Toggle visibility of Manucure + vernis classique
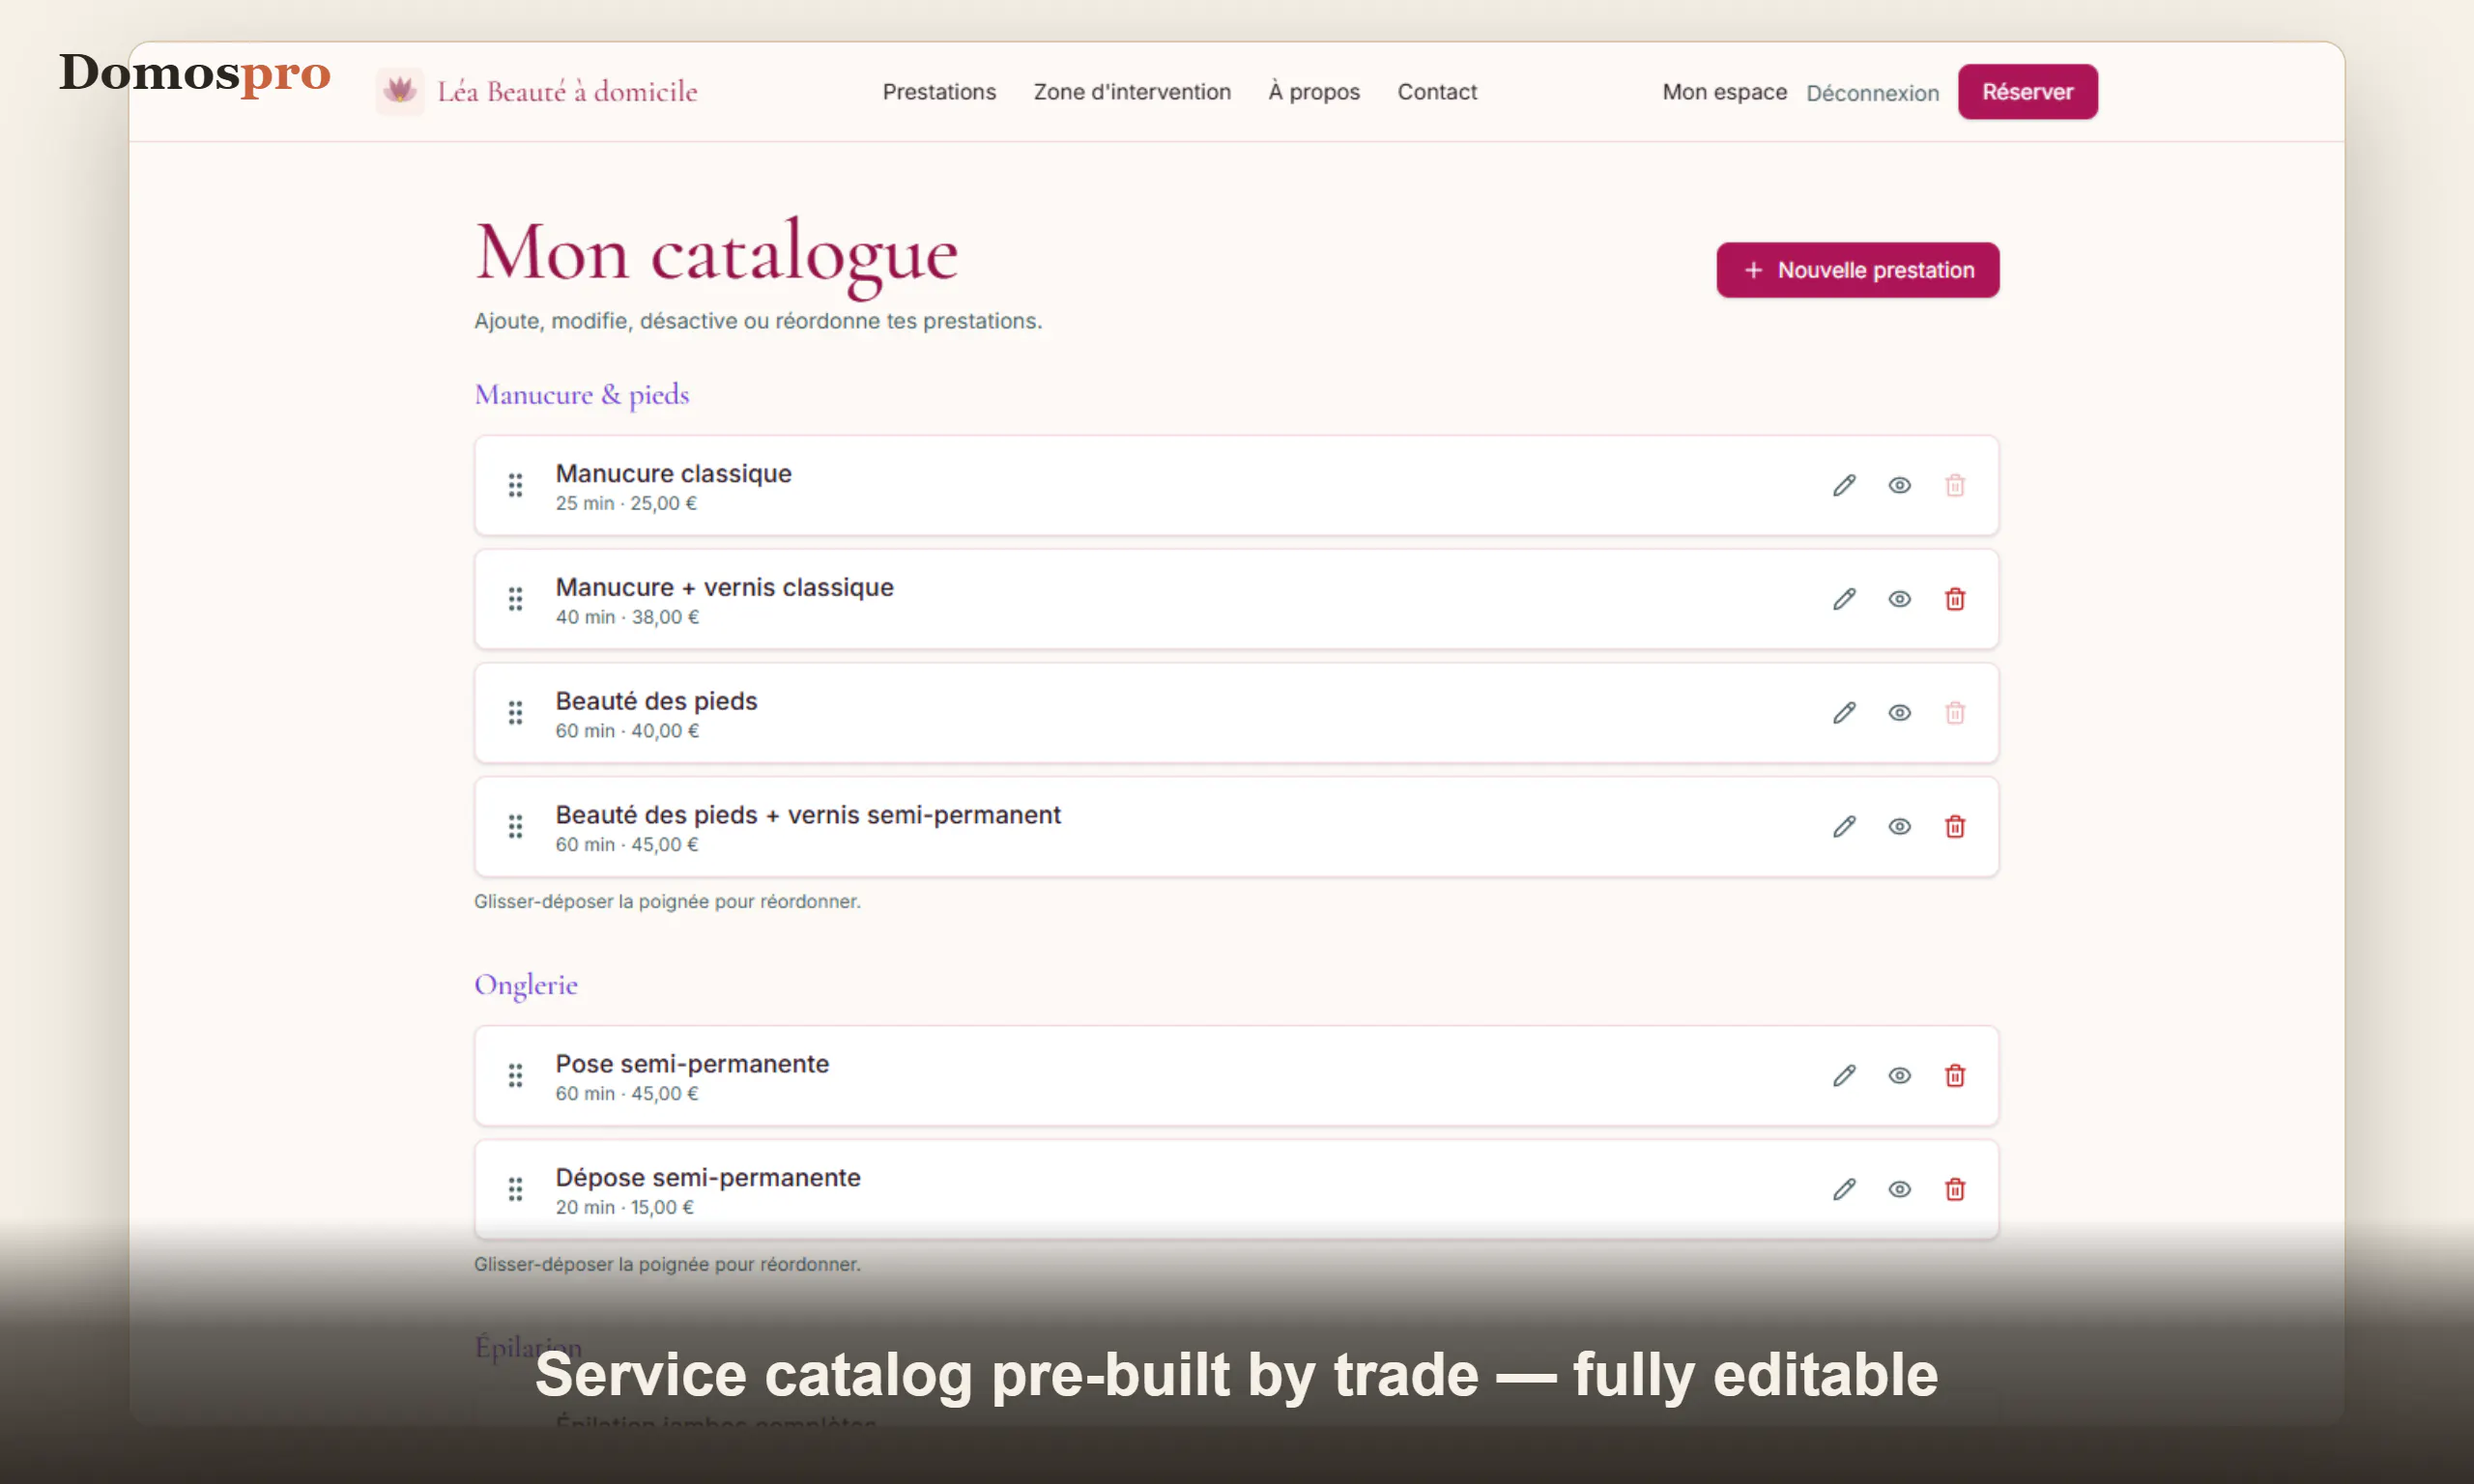The width and height of the screenshot is (2474, 1484). [x=1900, y=599]
